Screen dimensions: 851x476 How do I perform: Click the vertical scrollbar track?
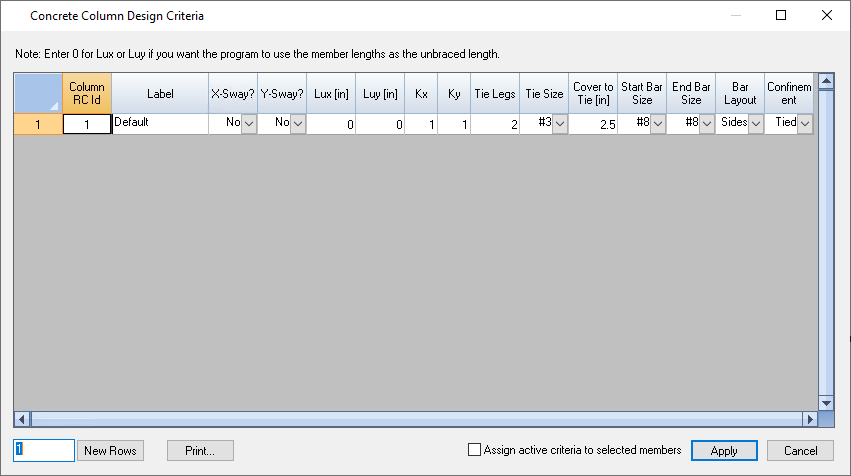826,242
